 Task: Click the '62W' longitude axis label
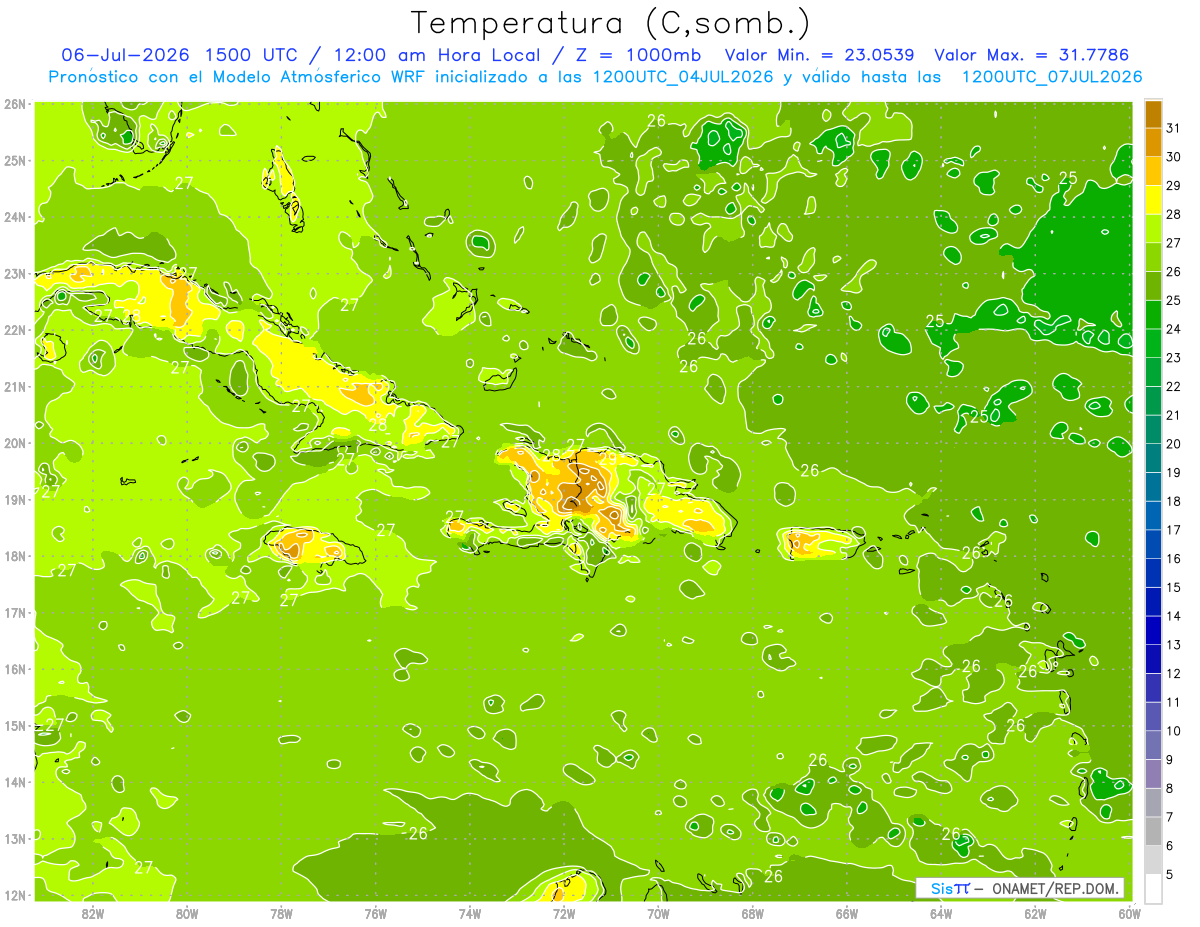[1036, 912]
